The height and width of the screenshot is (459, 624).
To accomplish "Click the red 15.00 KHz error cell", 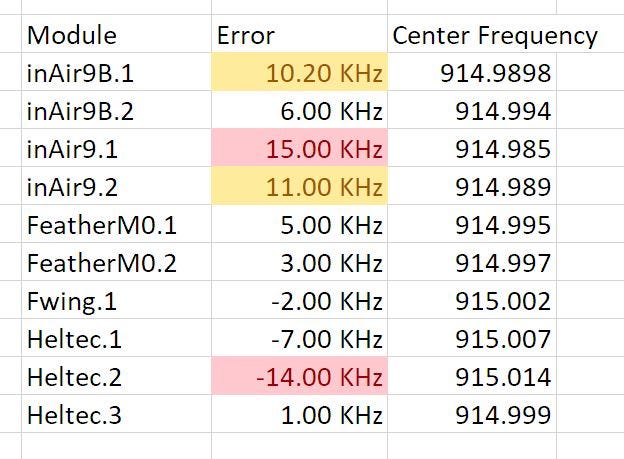I will (299, 148).
